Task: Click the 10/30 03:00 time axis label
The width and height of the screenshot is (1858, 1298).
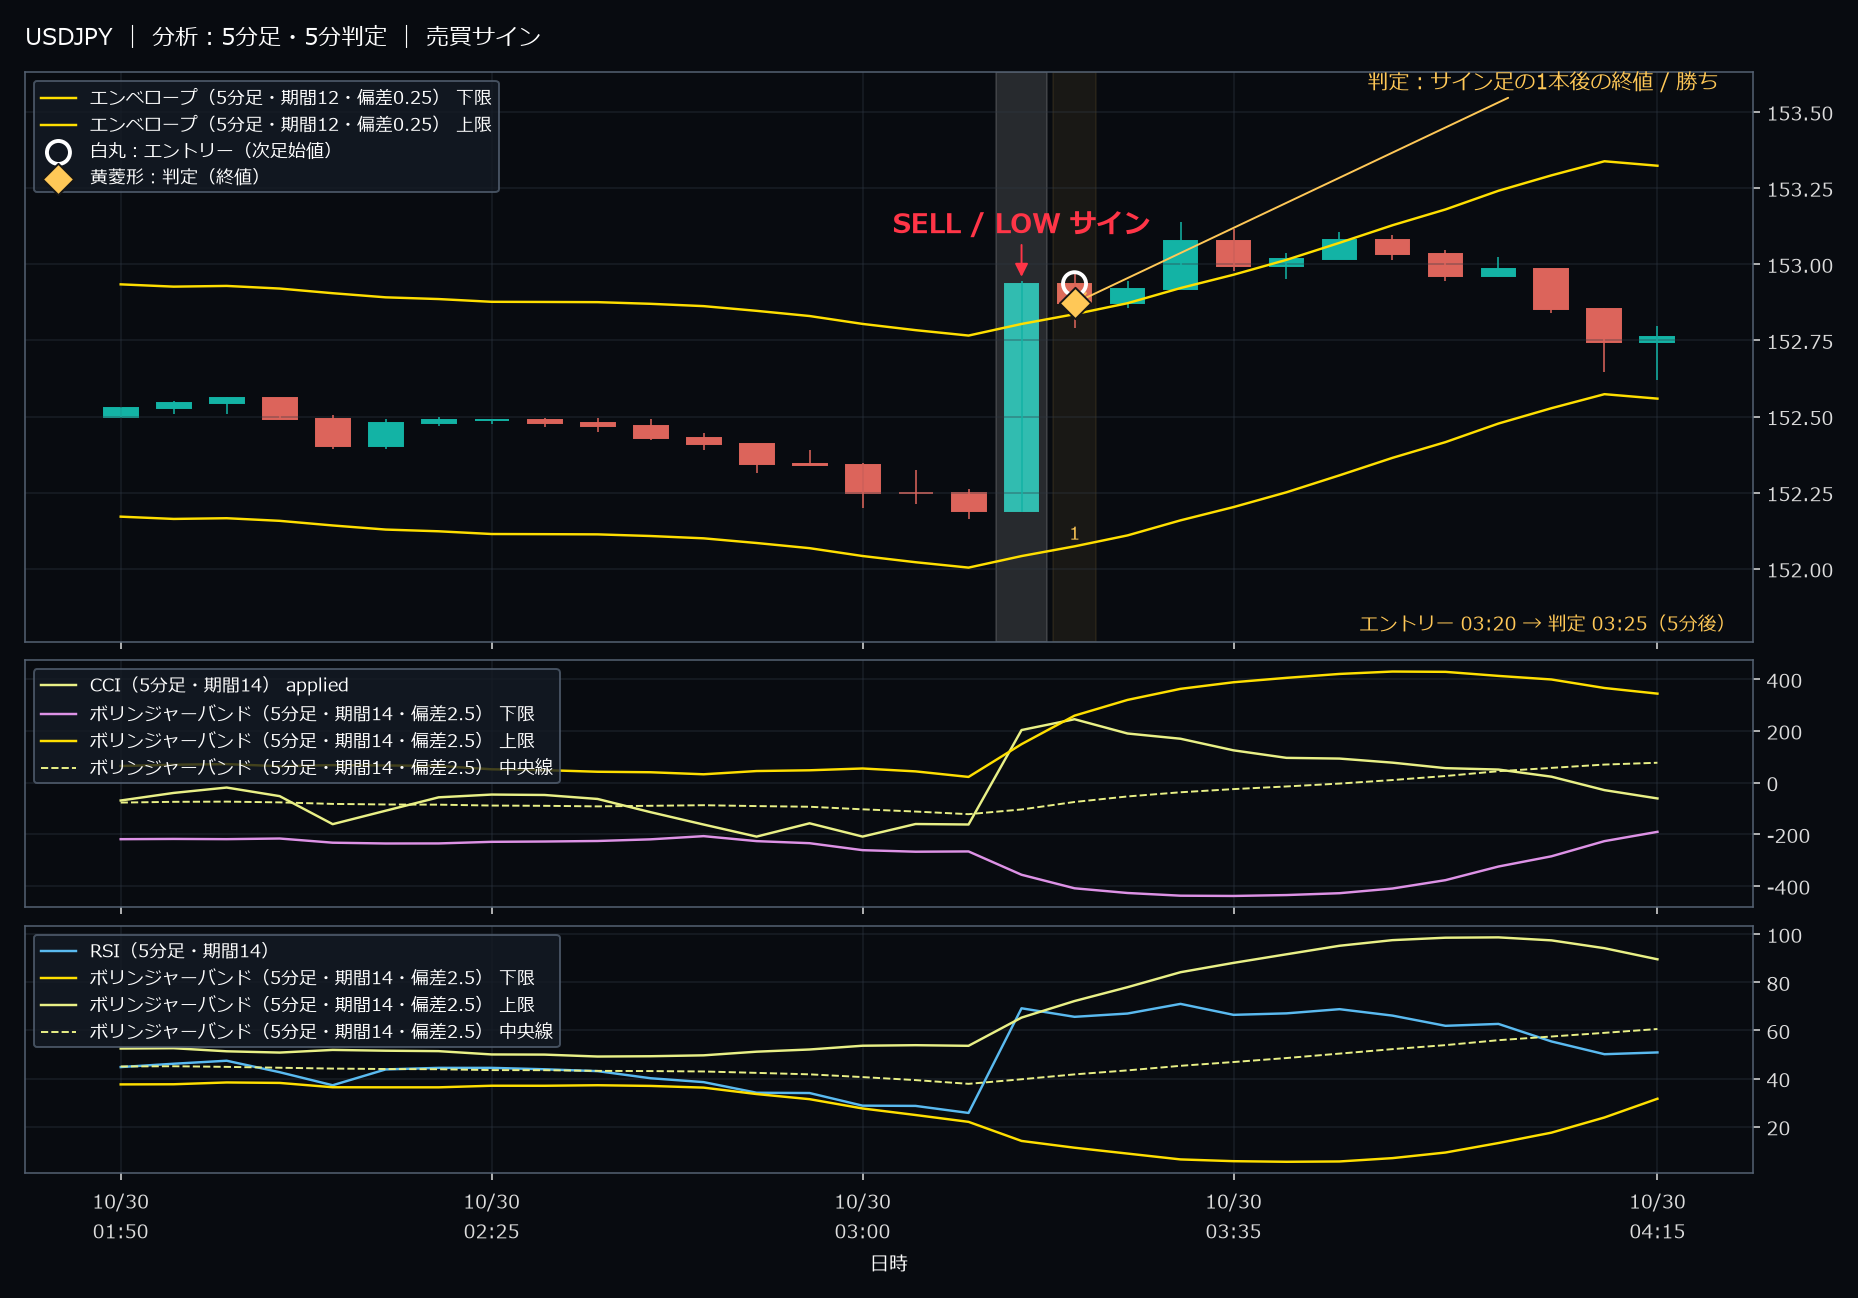Action: click(x=862, y=1217)
